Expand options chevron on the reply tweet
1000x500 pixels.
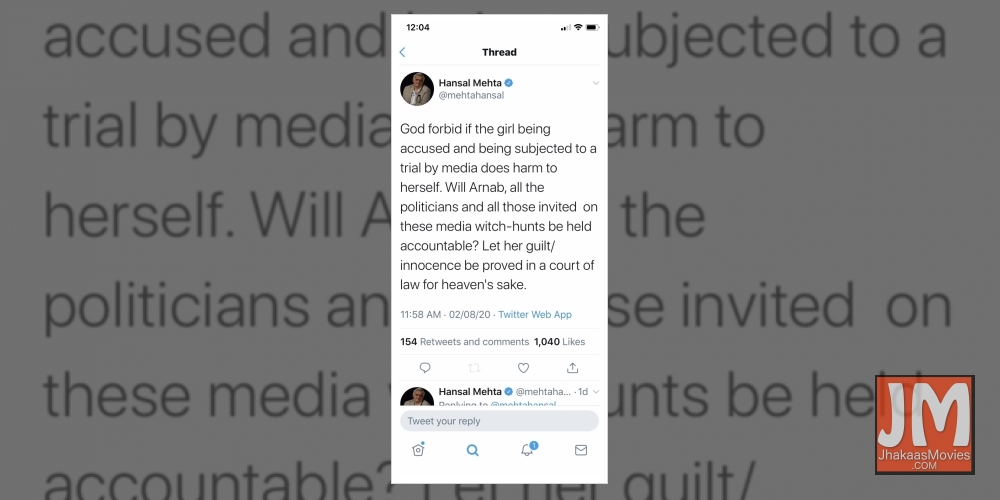pos(596,392)
